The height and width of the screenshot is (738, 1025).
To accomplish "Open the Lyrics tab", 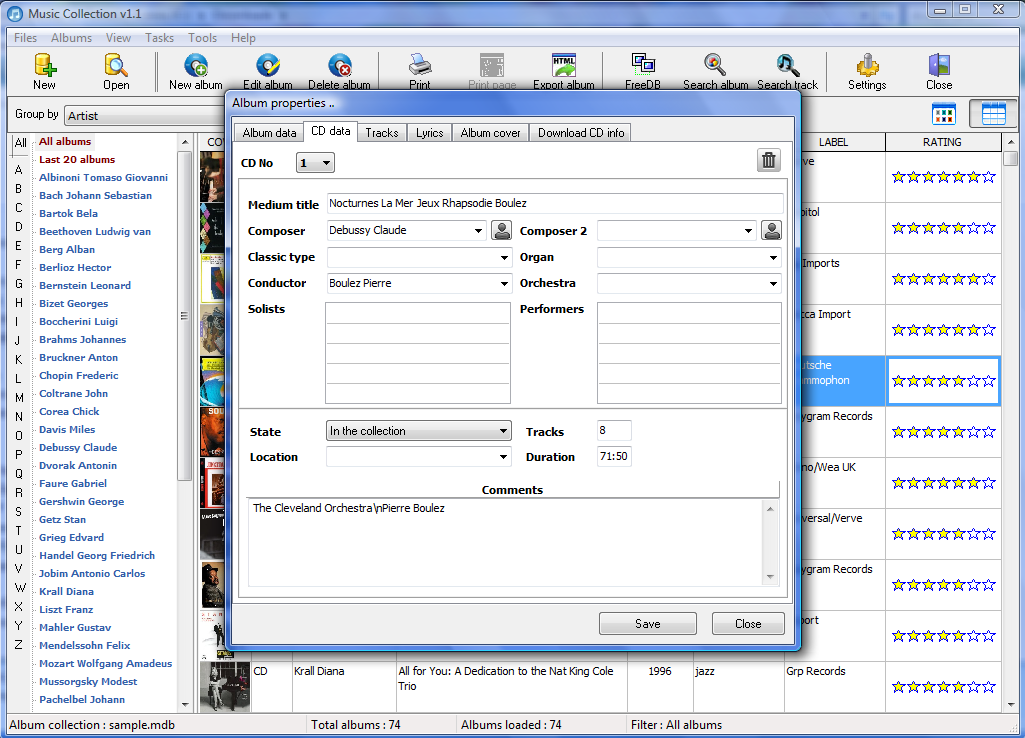I will (429, 133).
